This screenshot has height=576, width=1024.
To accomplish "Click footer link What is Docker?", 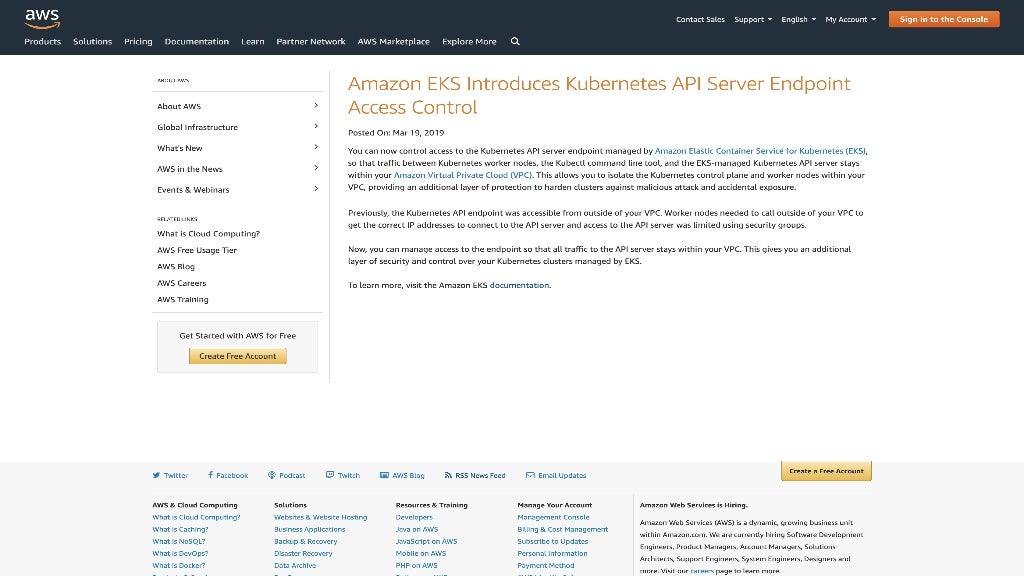I will tap(179, 566).
